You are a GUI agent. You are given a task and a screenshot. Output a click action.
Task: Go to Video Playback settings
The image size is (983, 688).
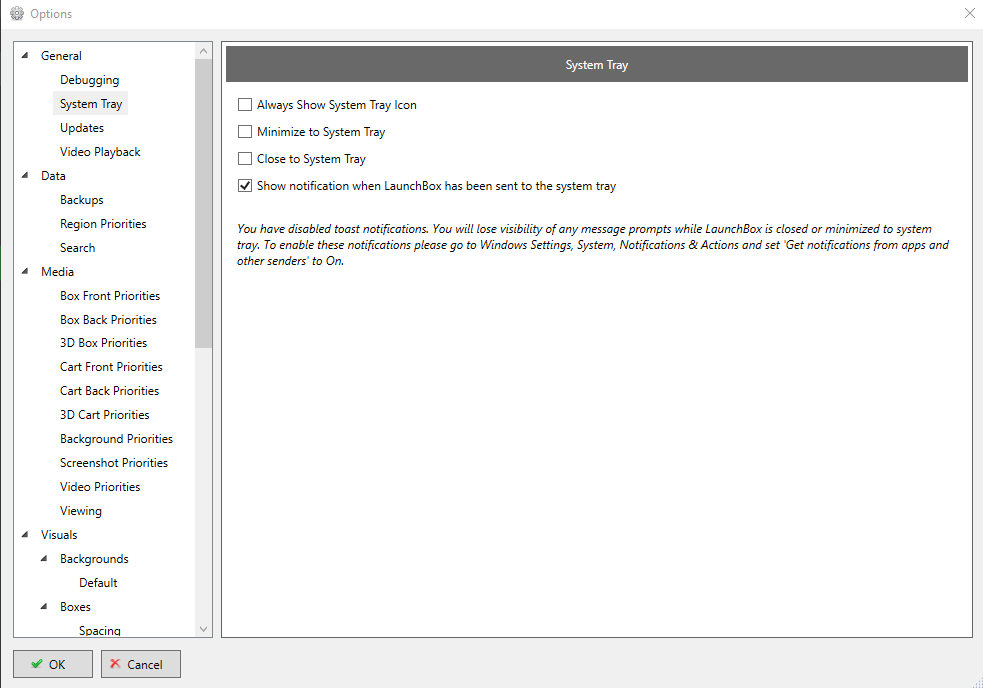(x=100, y=152)
